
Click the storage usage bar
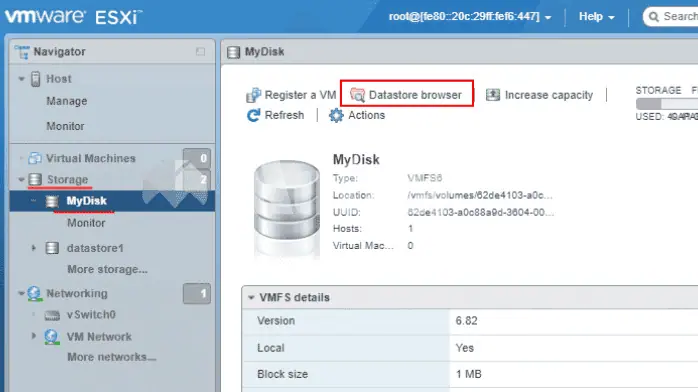click(x=667, y=104)
